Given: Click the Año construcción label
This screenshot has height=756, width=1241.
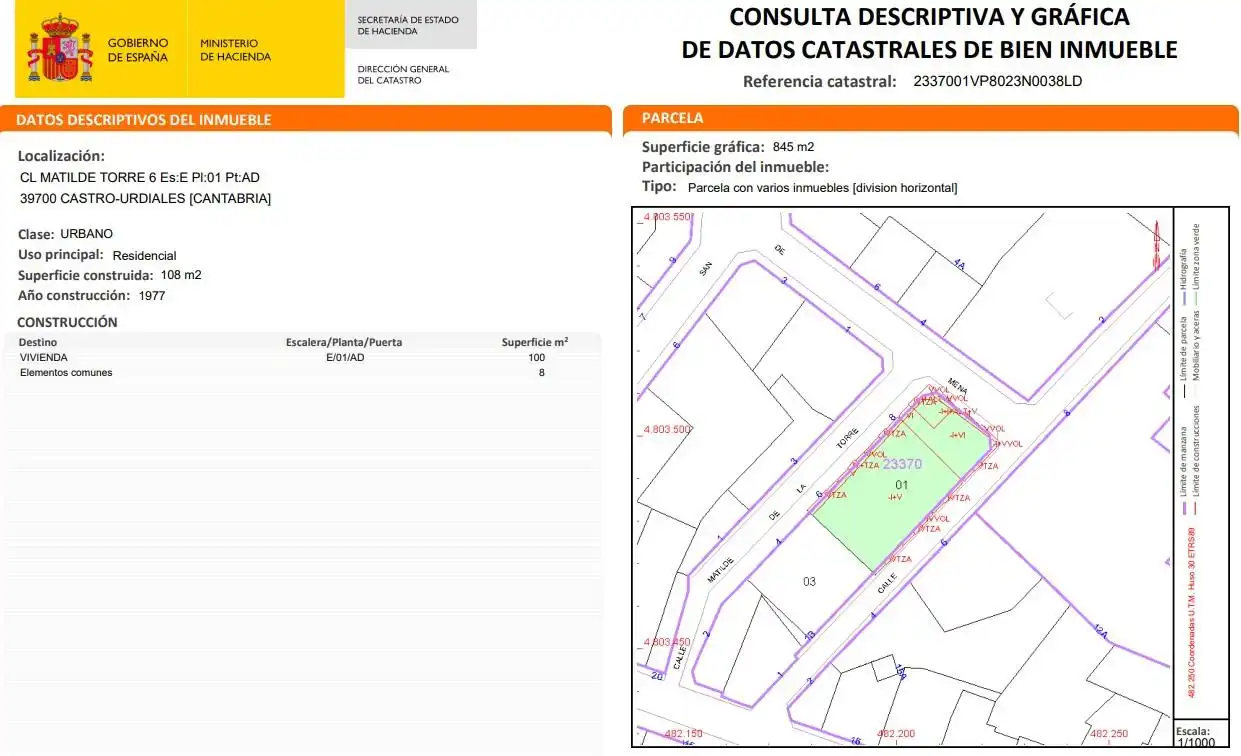Looking at the screenshot, I should [74, 296].
